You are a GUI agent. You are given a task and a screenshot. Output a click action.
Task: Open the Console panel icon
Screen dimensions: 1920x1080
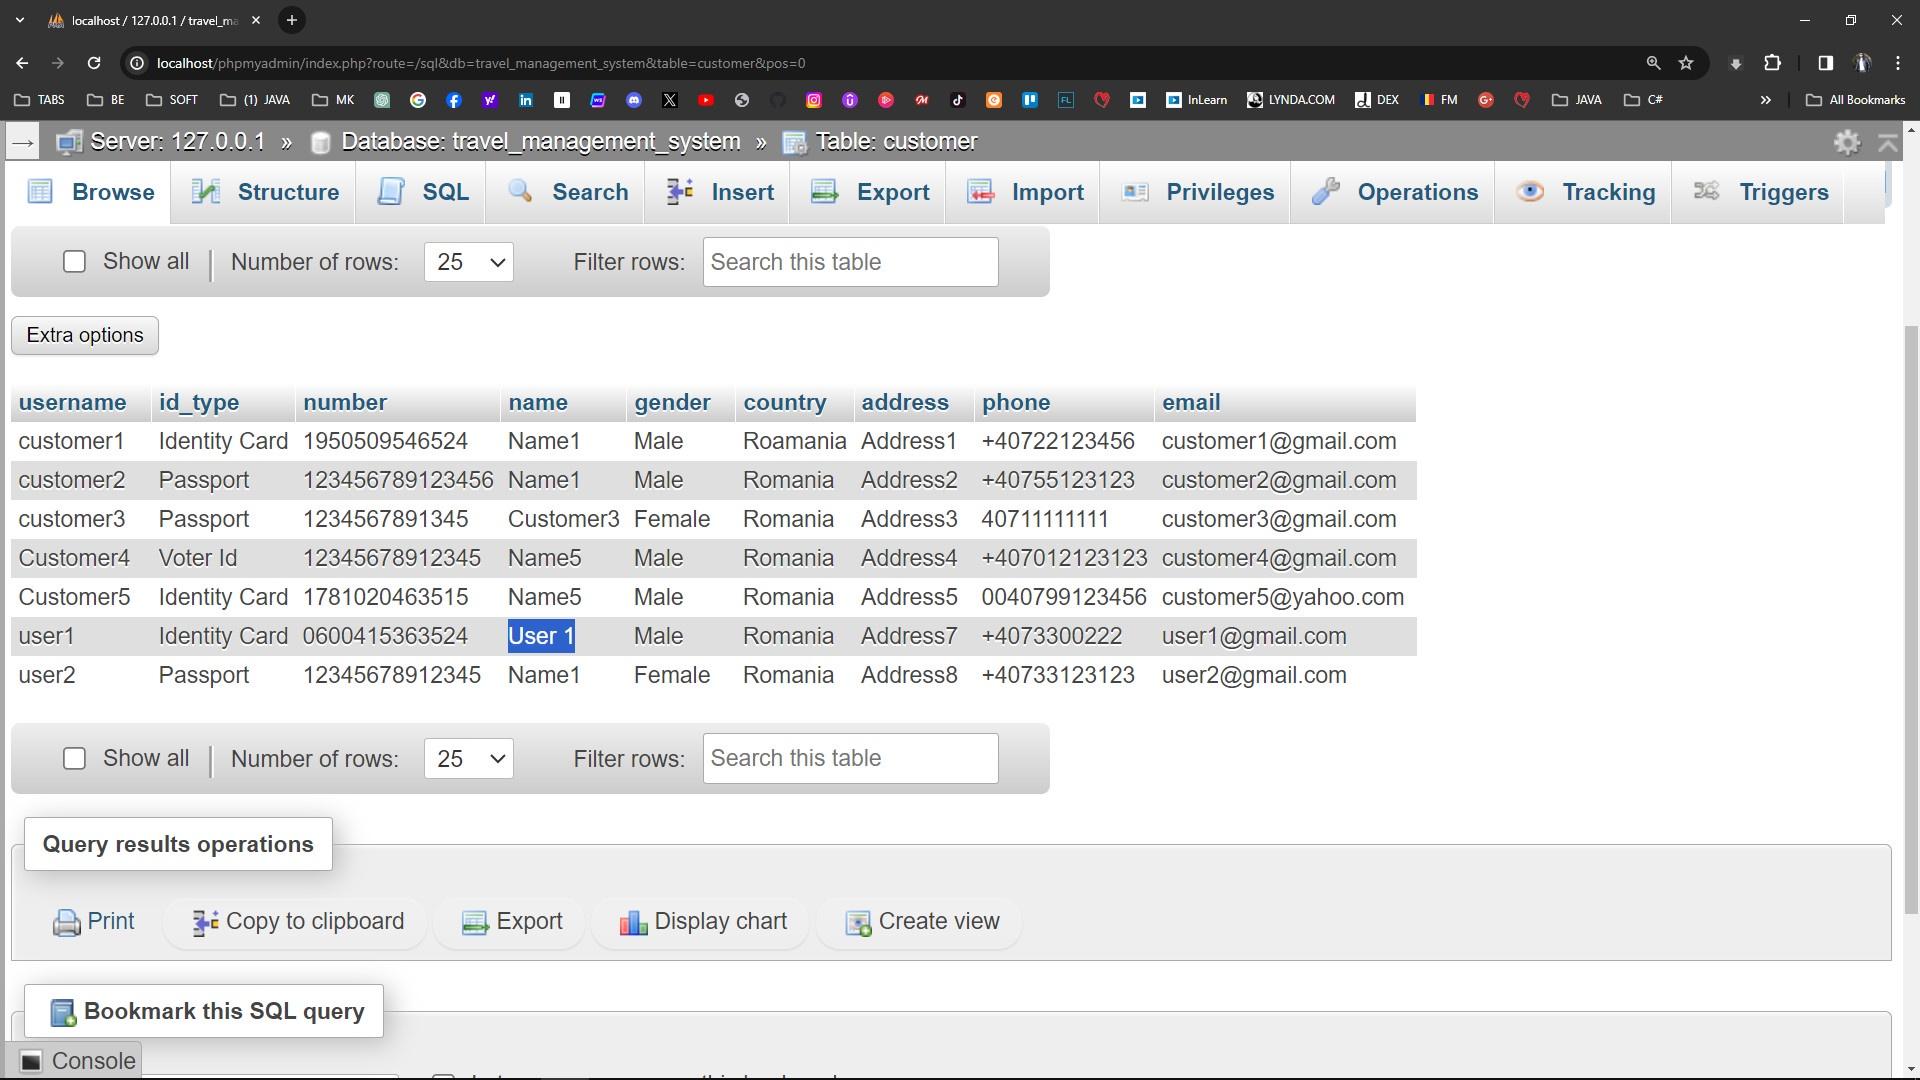click(x=31, y=1061)
